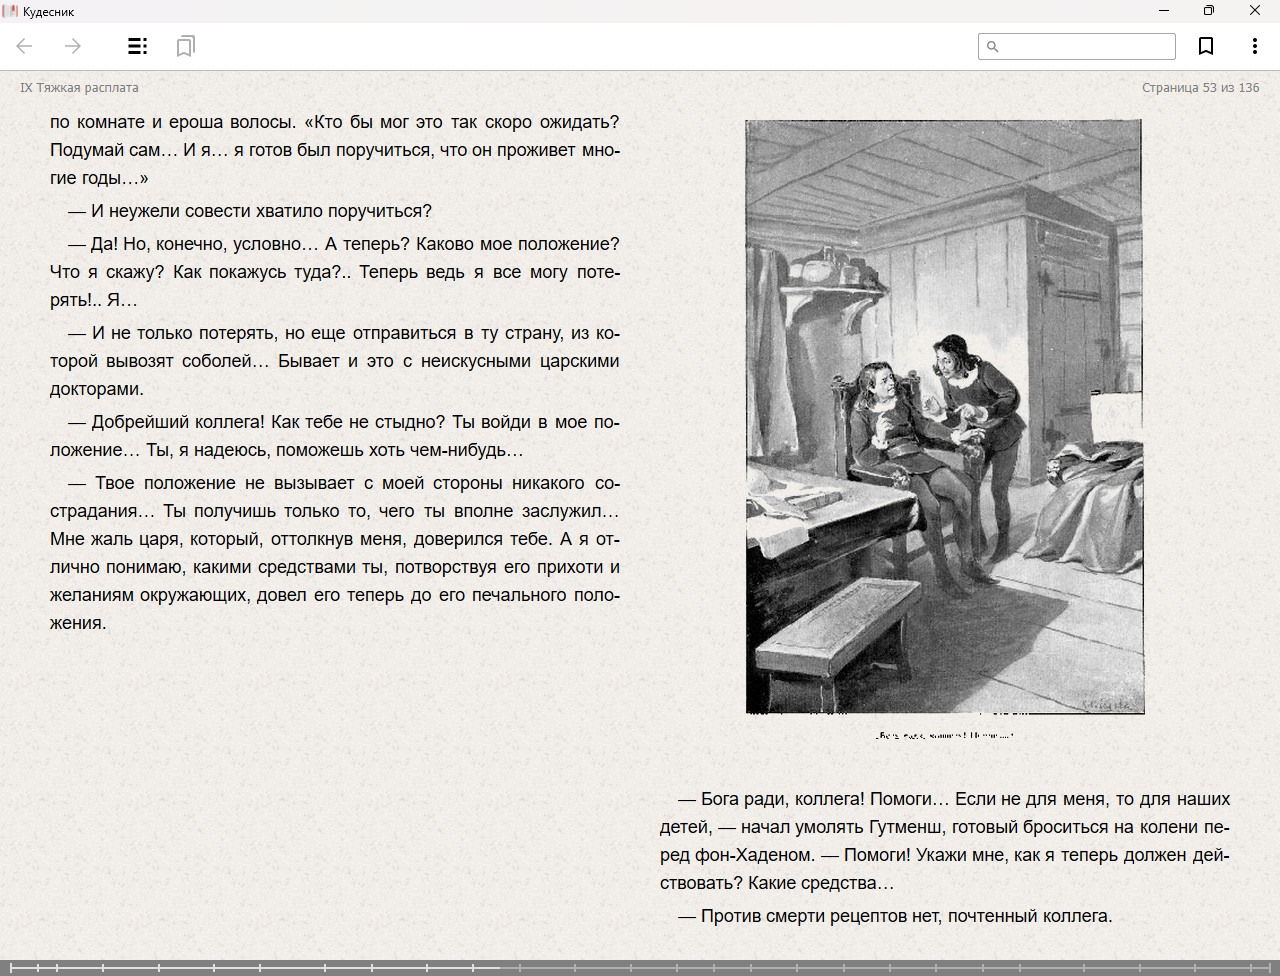Show the saved bookmarks list

click(185, 46)
